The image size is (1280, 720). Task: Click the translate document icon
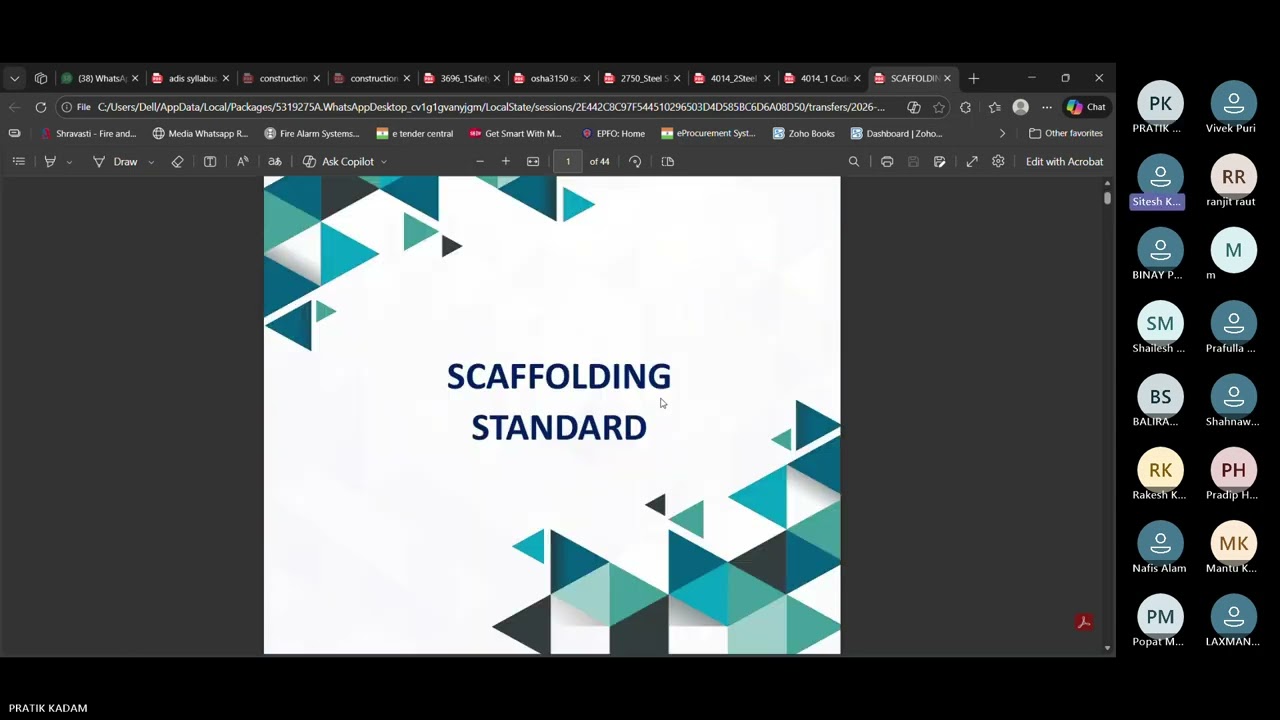275,161
